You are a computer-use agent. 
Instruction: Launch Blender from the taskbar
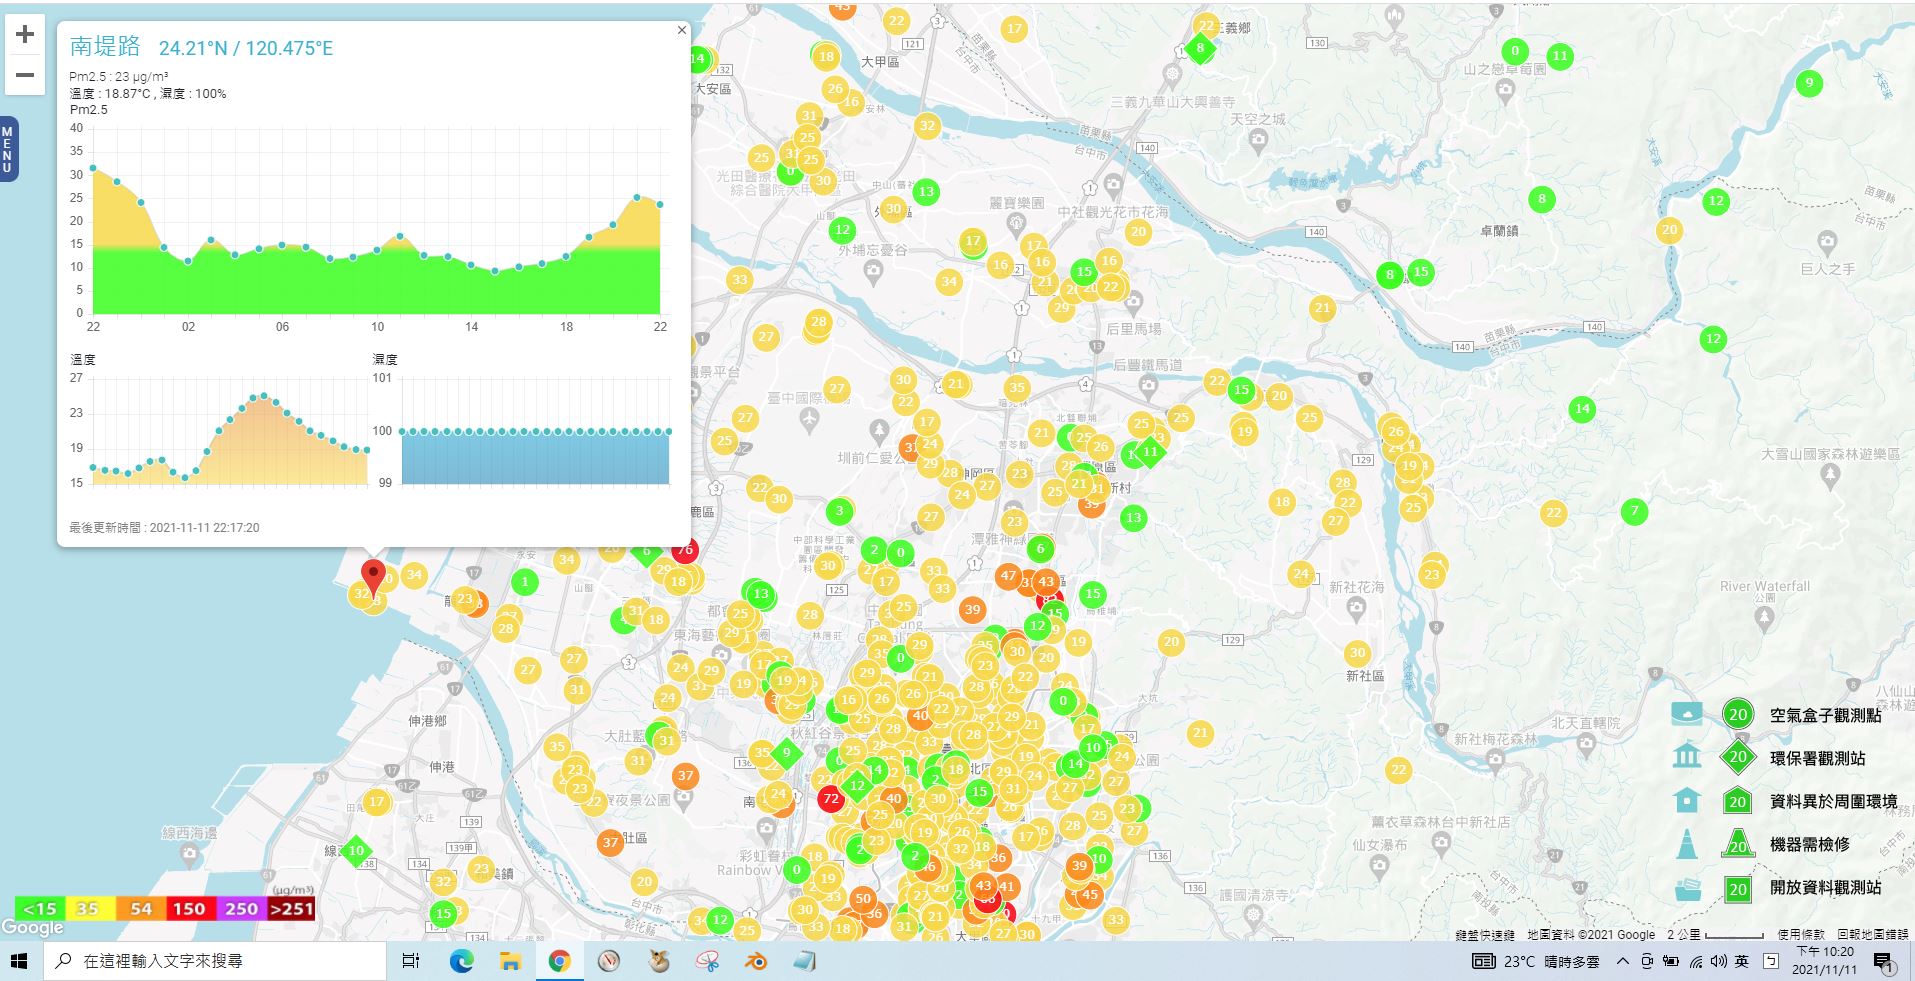coord(756,961)
